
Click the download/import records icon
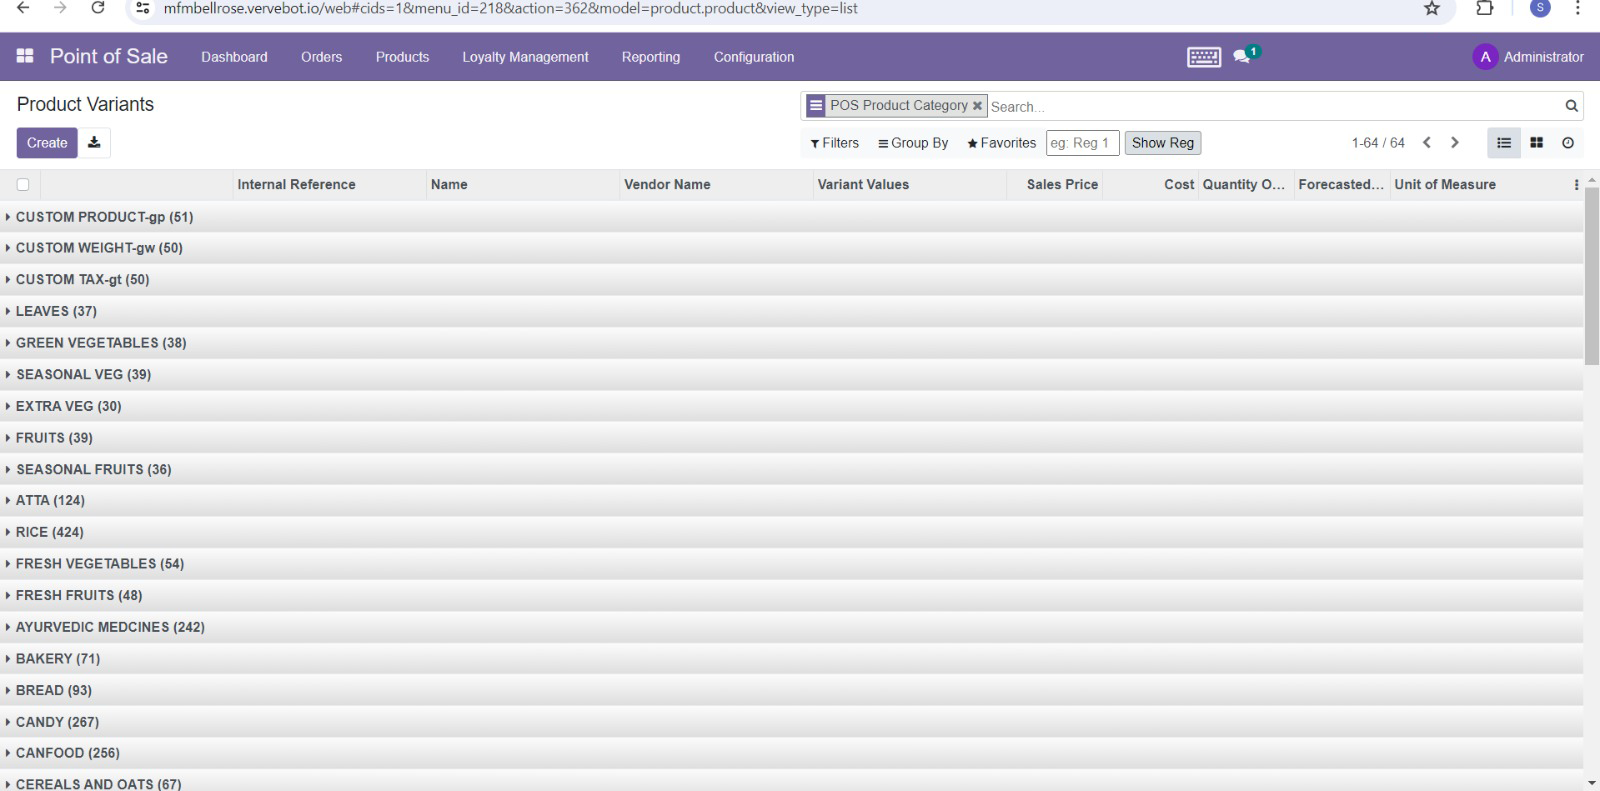pyautogui.click(x=94, y=143)
